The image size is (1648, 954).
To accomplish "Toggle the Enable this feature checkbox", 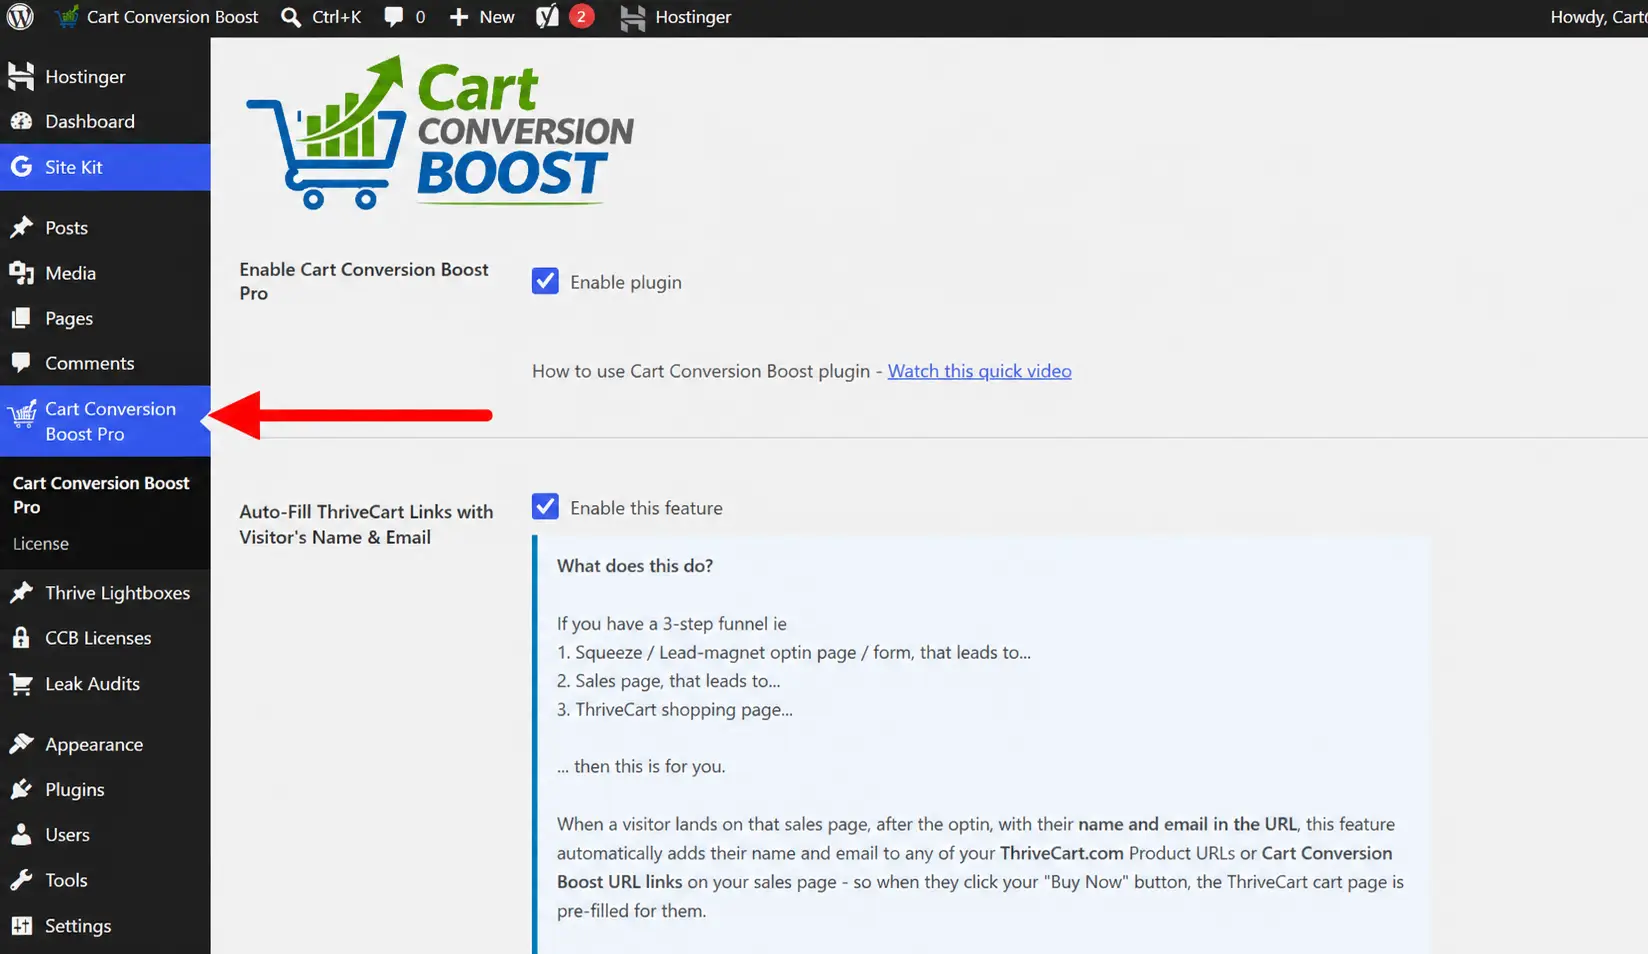I will tap(545, 507).
